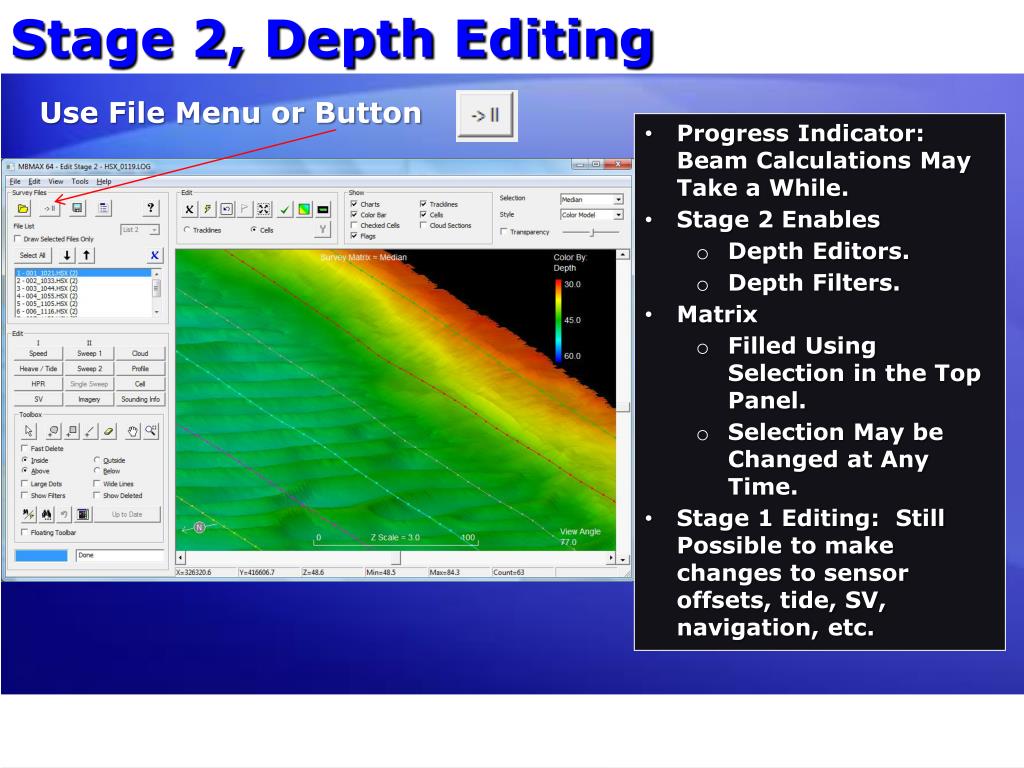Open the color gradient settings icon

[304, 210]
